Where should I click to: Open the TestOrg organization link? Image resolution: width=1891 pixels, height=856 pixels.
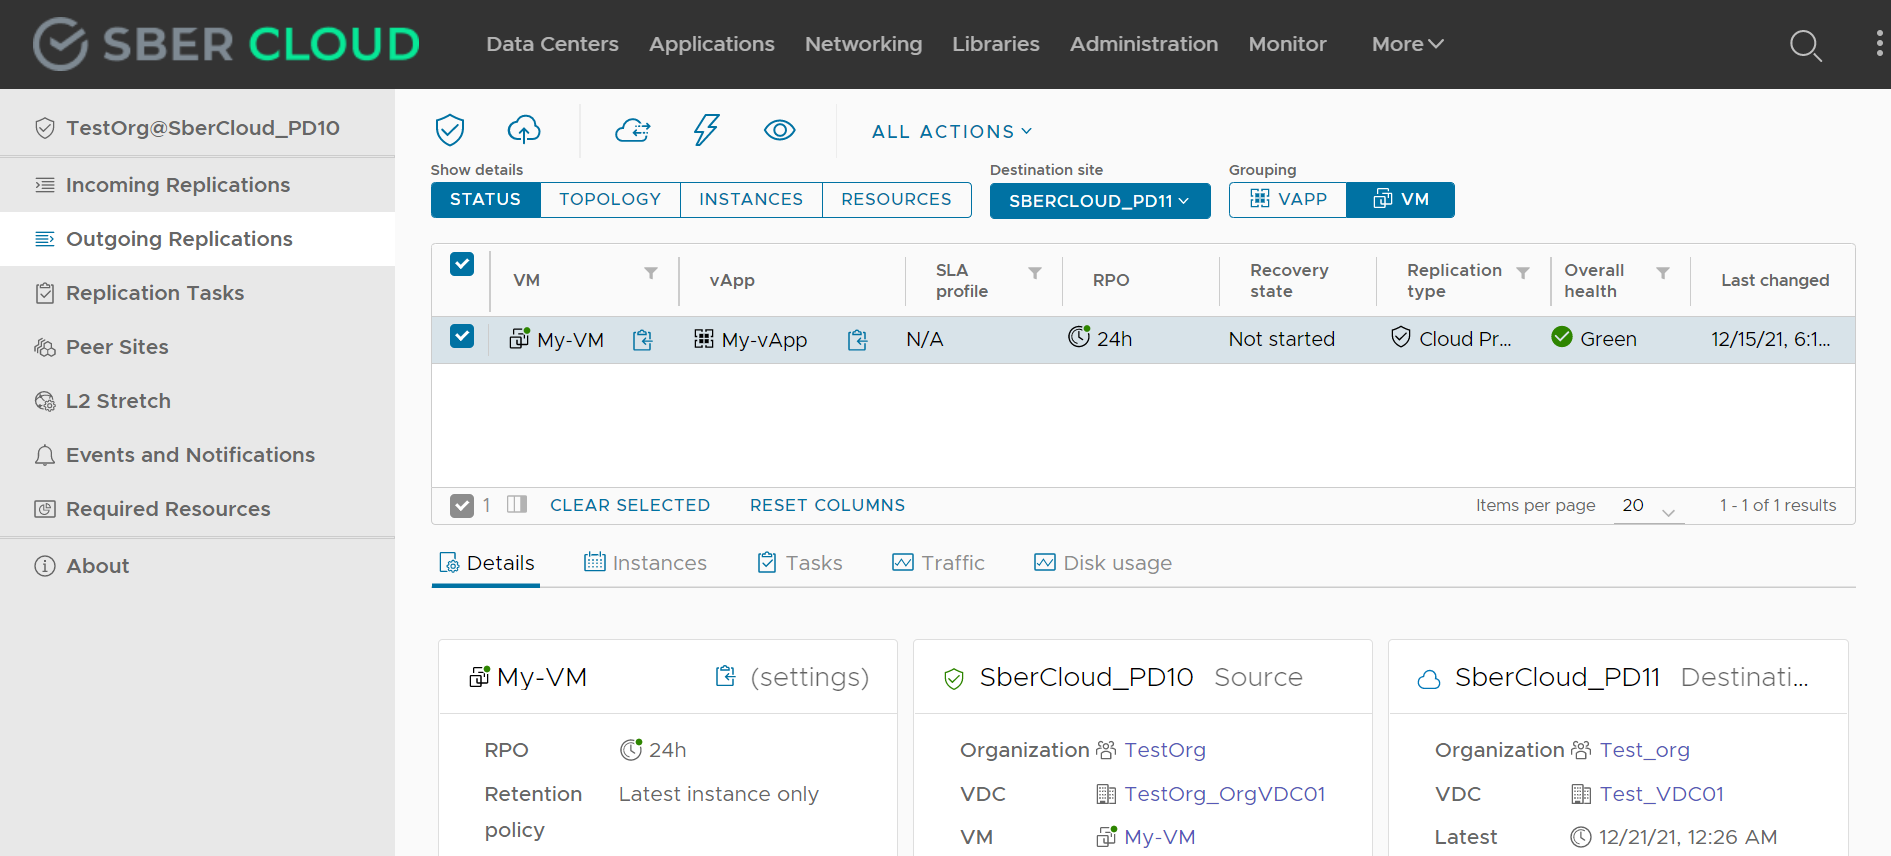[x=1165, y=750]
